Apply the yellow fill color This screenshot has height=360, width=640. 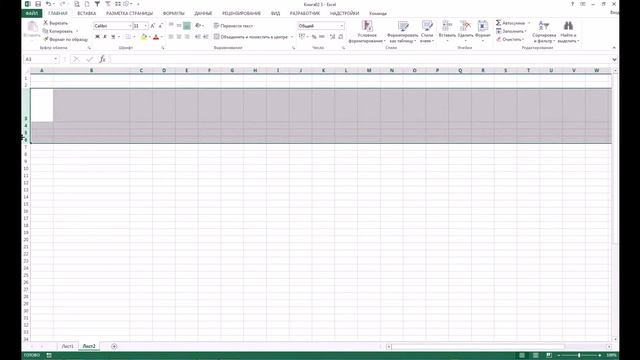(x=144, y=37)
